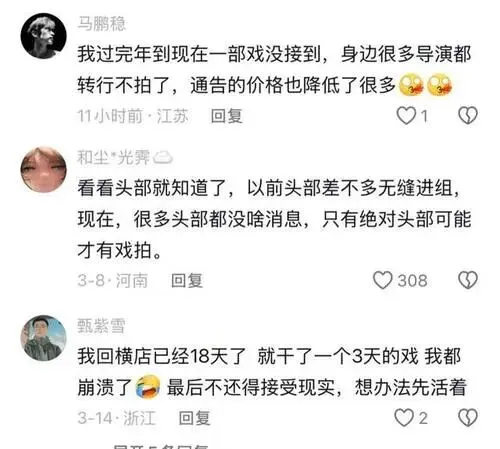The height and width of the screenshot is (449, 500).
Task: Select the comment text about 横店 18天
Action: point(272,371)
